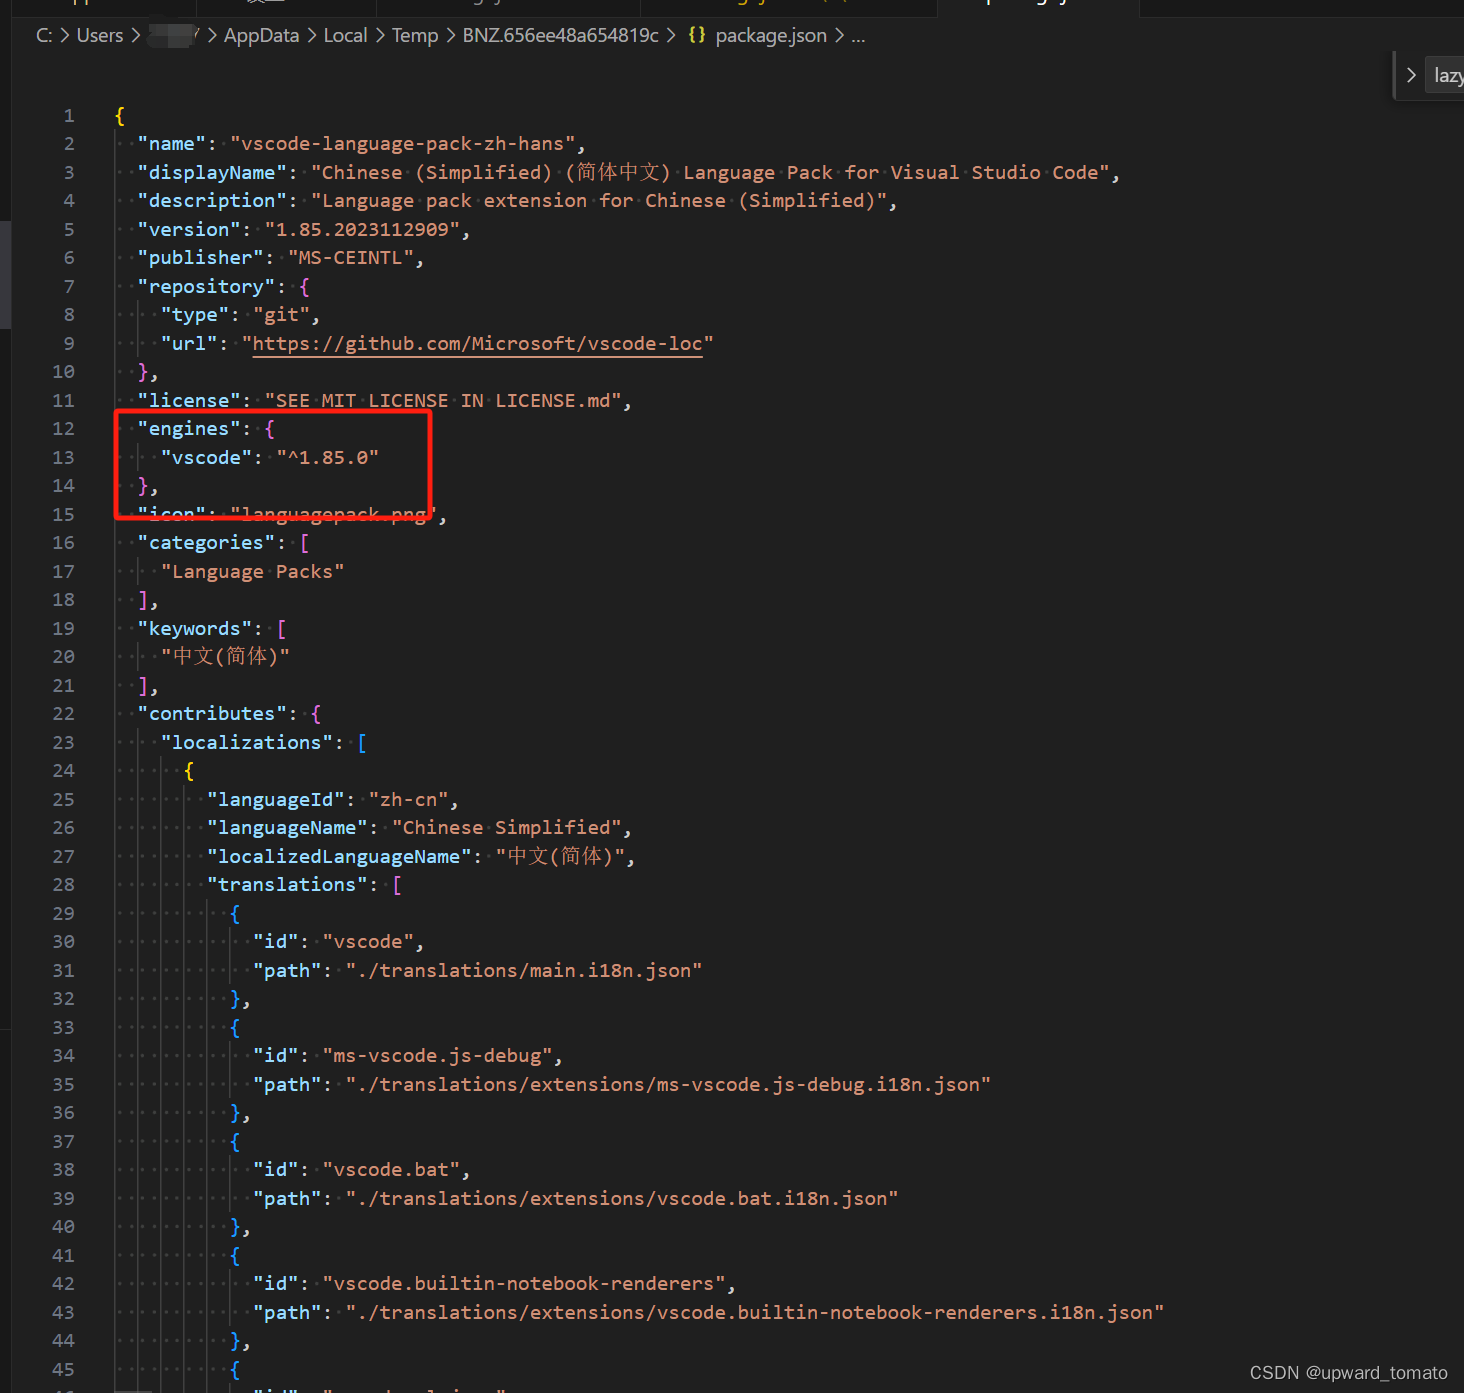Image resolution: width=1464 pixels, height=1393 pixels.
Task: Click the ms-vscode.js-debug.i18n.json path string
Action: coord(669,1084)
